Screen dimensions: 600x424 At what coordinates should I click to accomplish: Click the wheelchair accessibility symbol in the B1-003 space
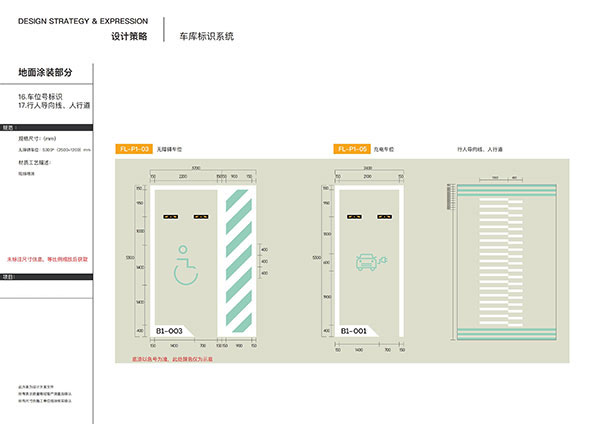(186, 265)
